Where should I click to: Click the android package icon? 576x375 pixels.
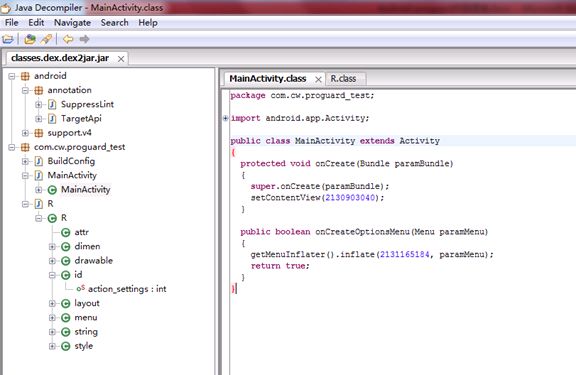click(x=25, y=76)
